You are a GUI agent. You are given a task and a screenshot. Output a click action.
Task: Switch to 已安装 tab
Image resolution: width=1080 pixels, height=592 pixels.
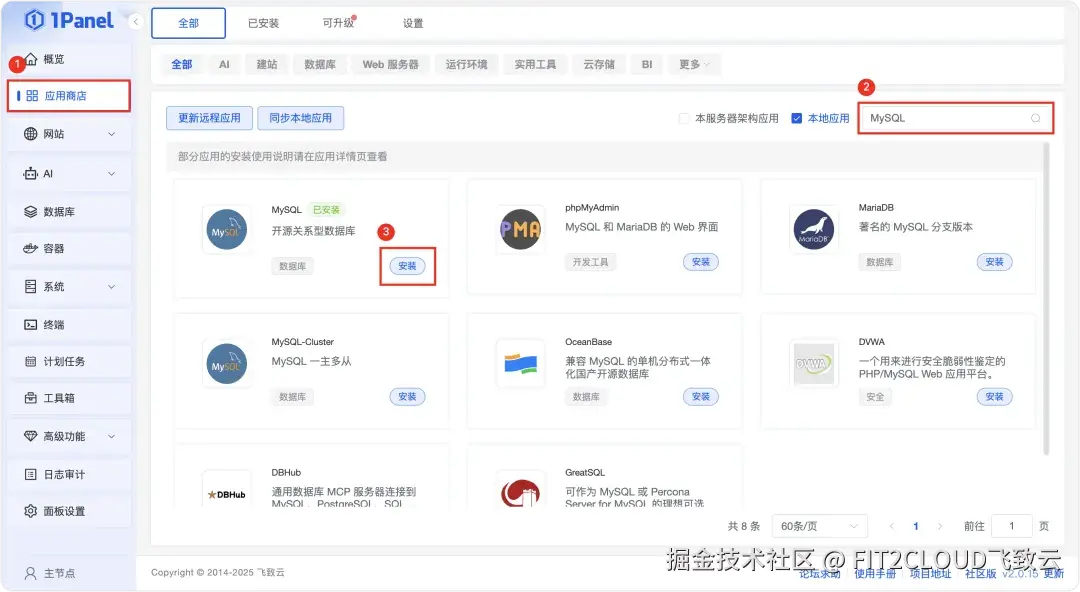click(263, 23)
